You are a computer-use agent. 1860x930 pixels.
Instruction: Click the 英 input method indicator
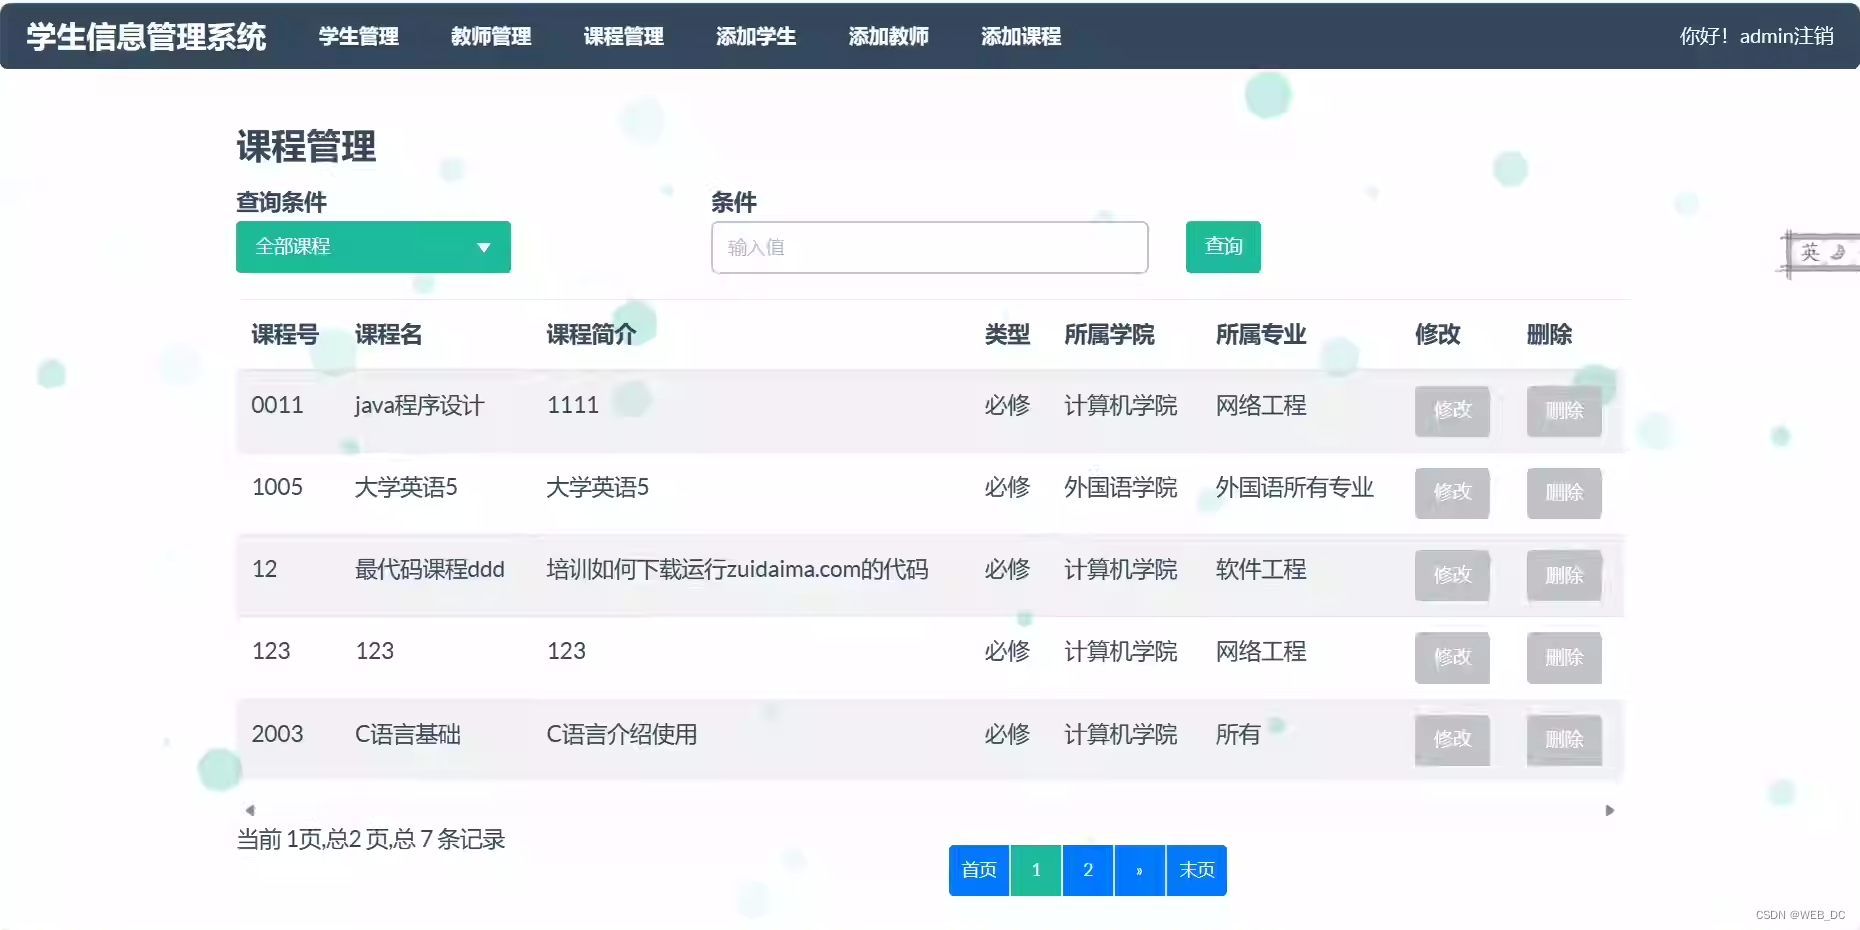[1810, 252]
